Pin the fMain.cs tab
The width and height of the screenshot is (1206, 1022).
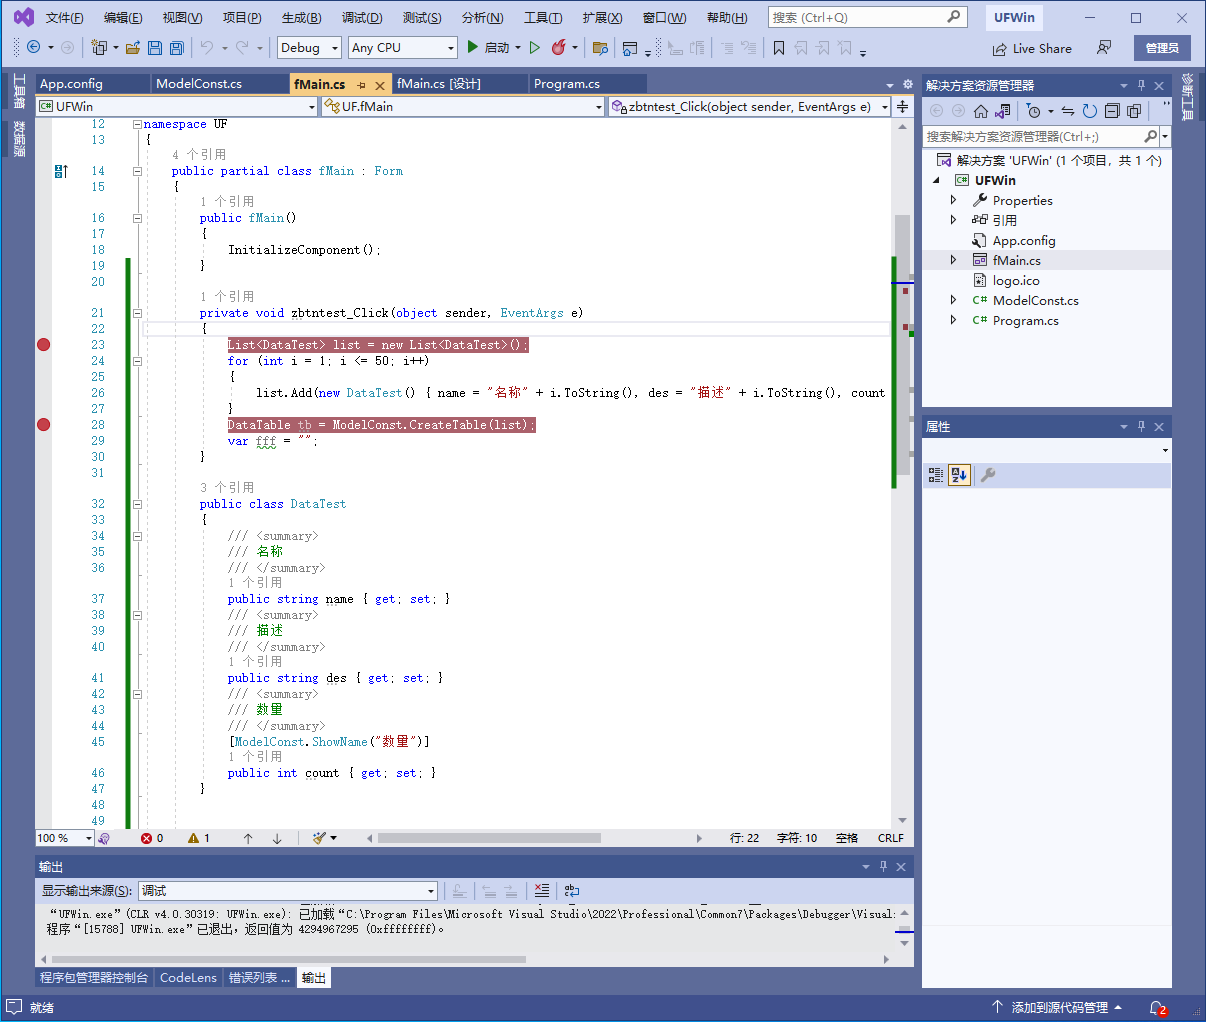pyautogui.click(x=361, y=85)
